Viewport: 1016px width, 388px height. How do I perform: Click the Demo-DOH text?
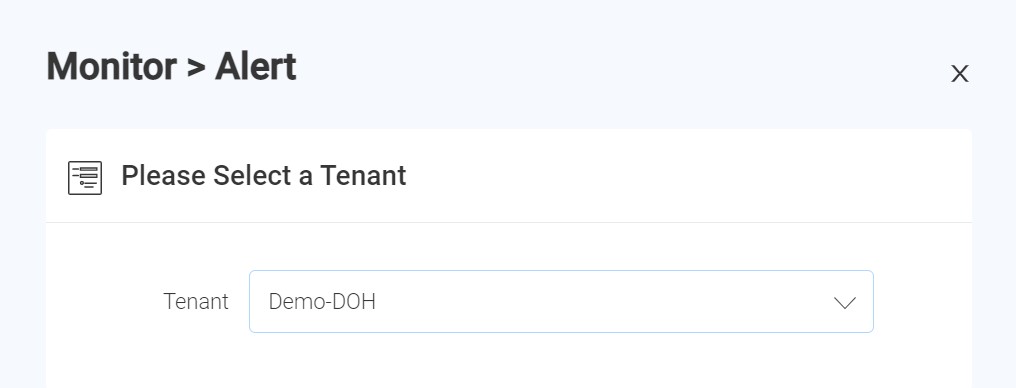click(x=322, y=302)
